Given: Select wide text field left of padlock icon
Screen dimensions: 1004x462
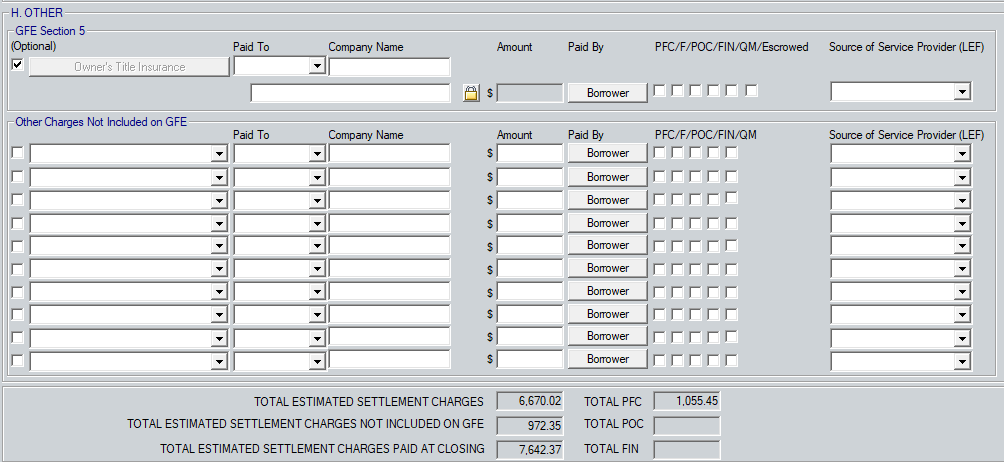Looking at the screenshot, I should tap(350, 93).
